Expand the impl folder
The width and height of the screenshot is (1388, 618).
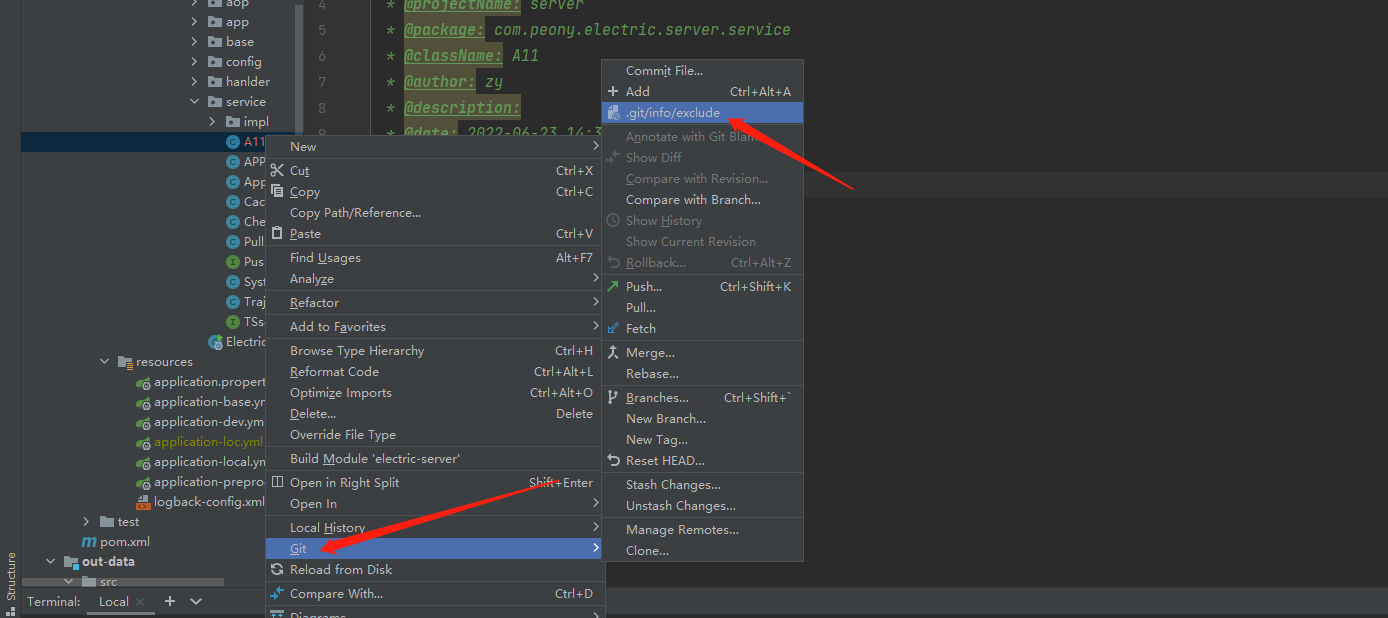(x=213, y=122)
